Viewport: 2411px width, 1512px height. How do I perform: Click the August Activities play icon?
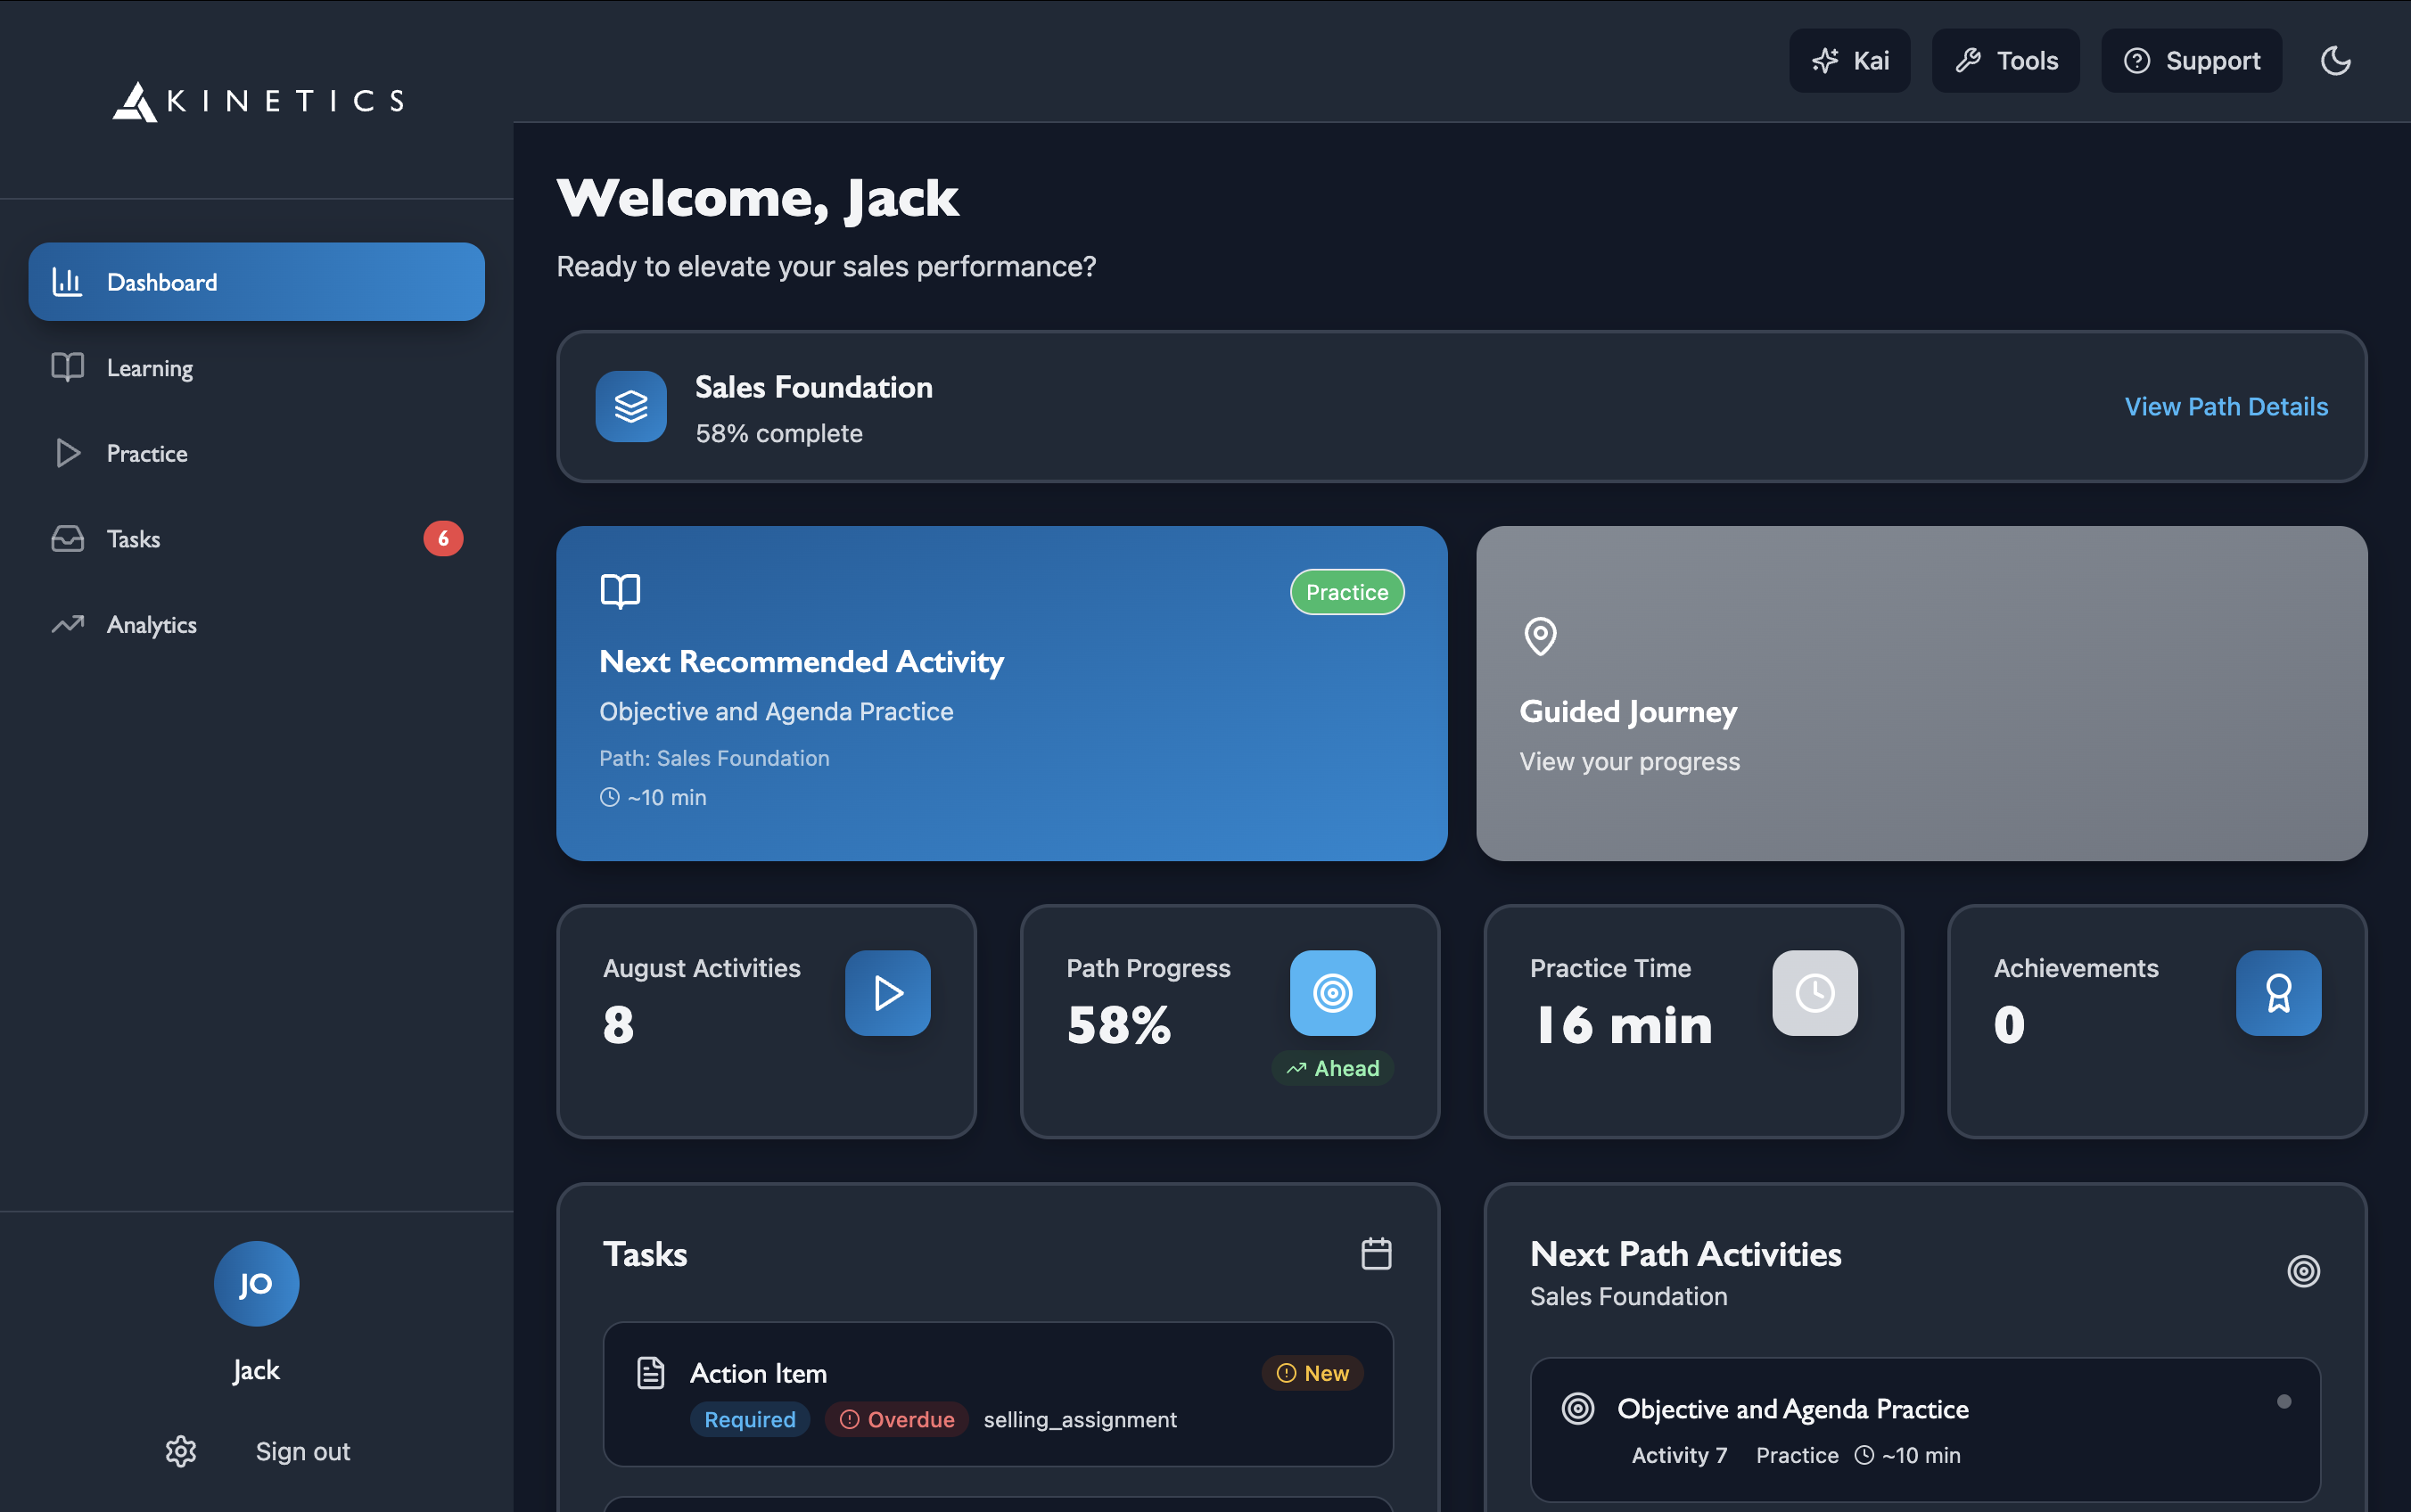pyautogui.click(x=887, y=993)
